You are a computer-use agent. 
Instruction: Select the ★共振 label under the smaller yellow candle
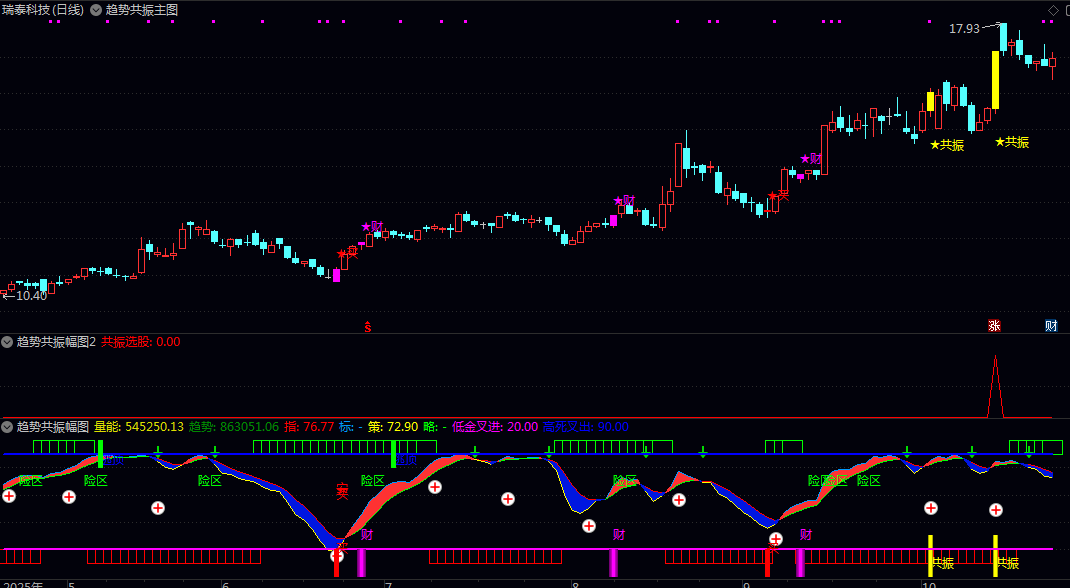[947, 145]
